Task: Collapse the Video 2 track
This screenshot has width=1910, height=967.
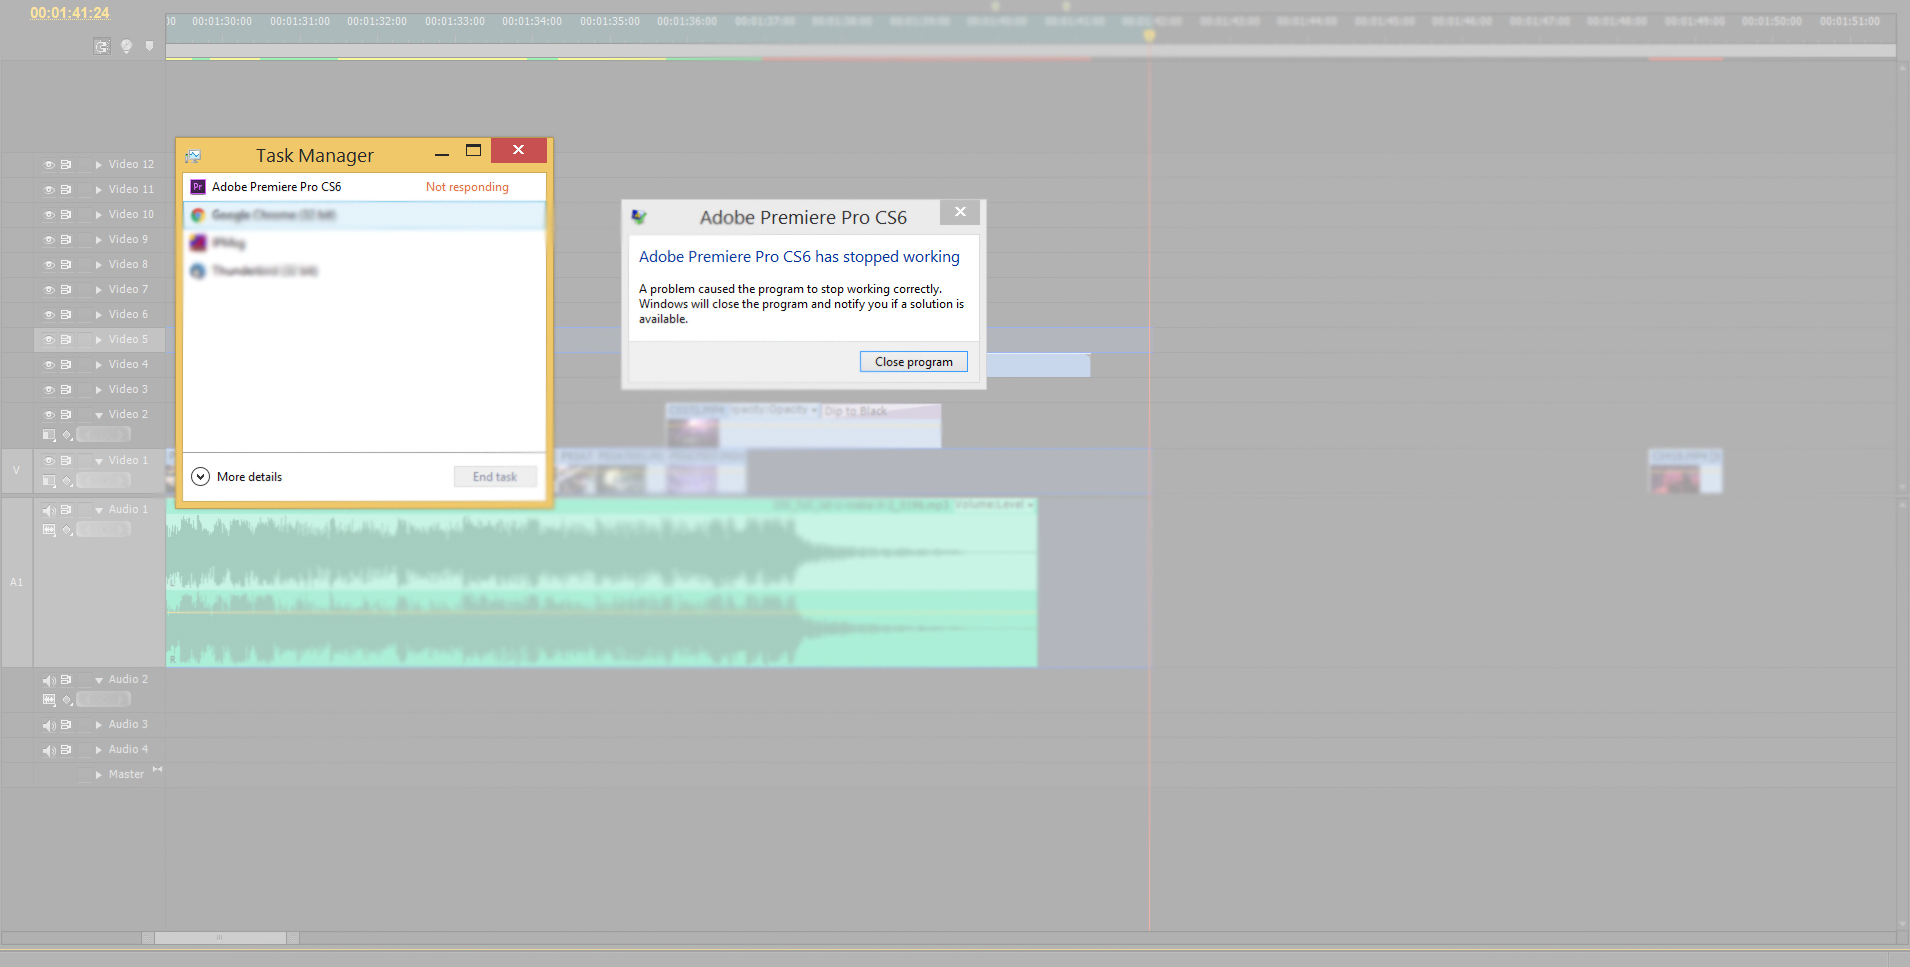Action: (99, 414)
